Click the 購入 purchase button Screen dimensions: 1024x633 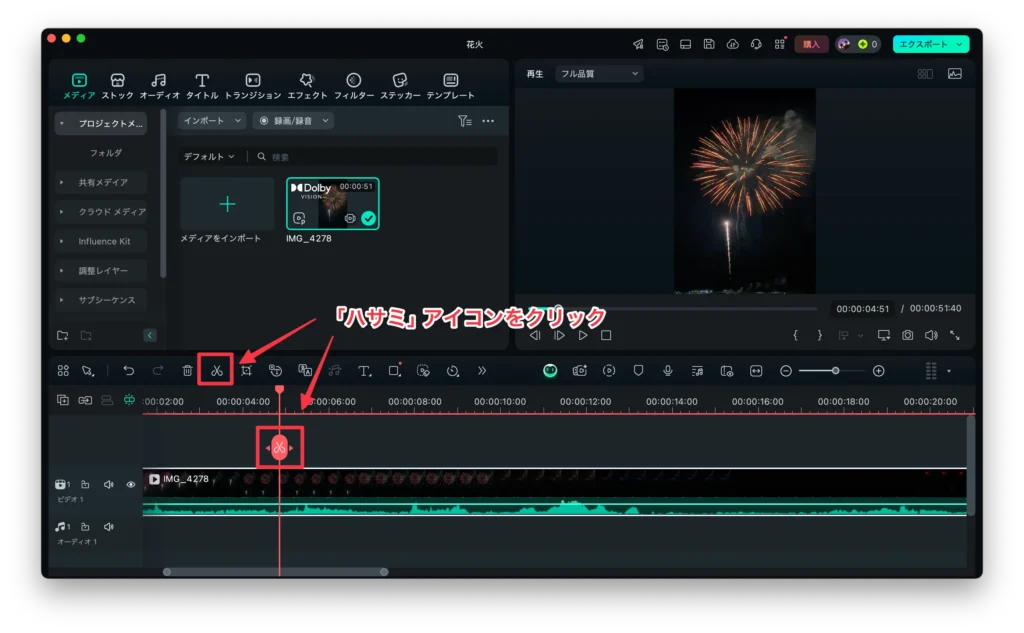coord(811,44)
